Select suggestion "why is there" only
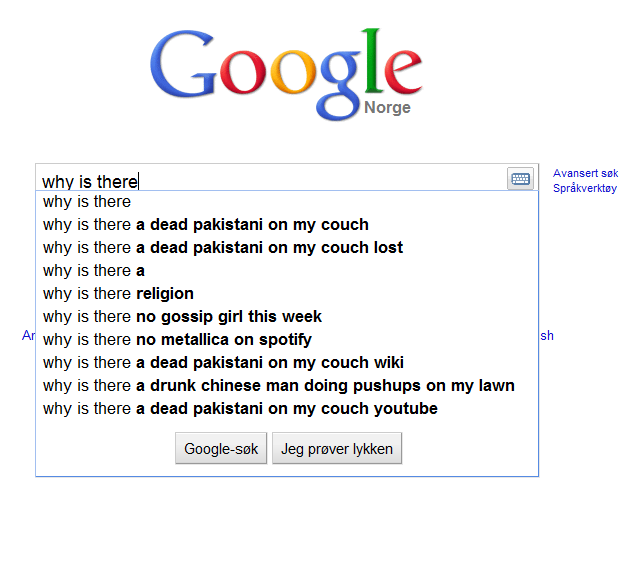This screenshot has width=644, height=572. [x=287, y=202]
